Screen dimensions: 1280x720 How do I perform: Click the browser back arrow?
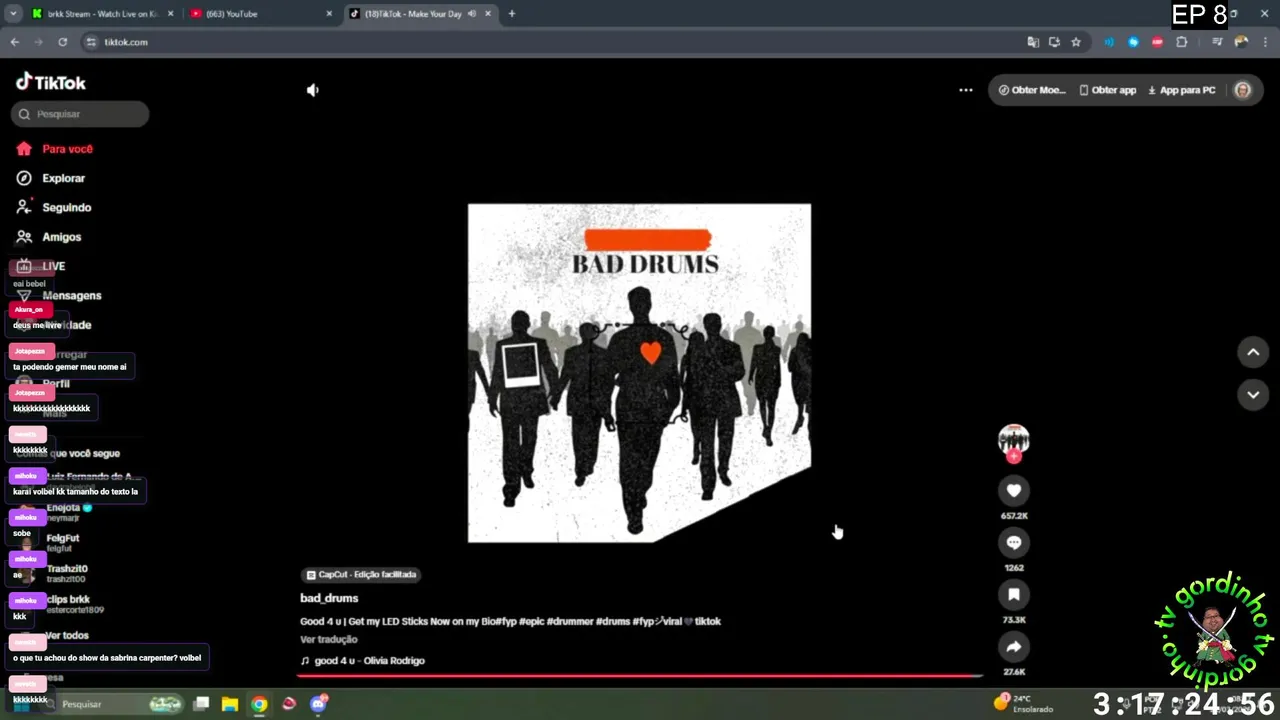click(15, 42)
